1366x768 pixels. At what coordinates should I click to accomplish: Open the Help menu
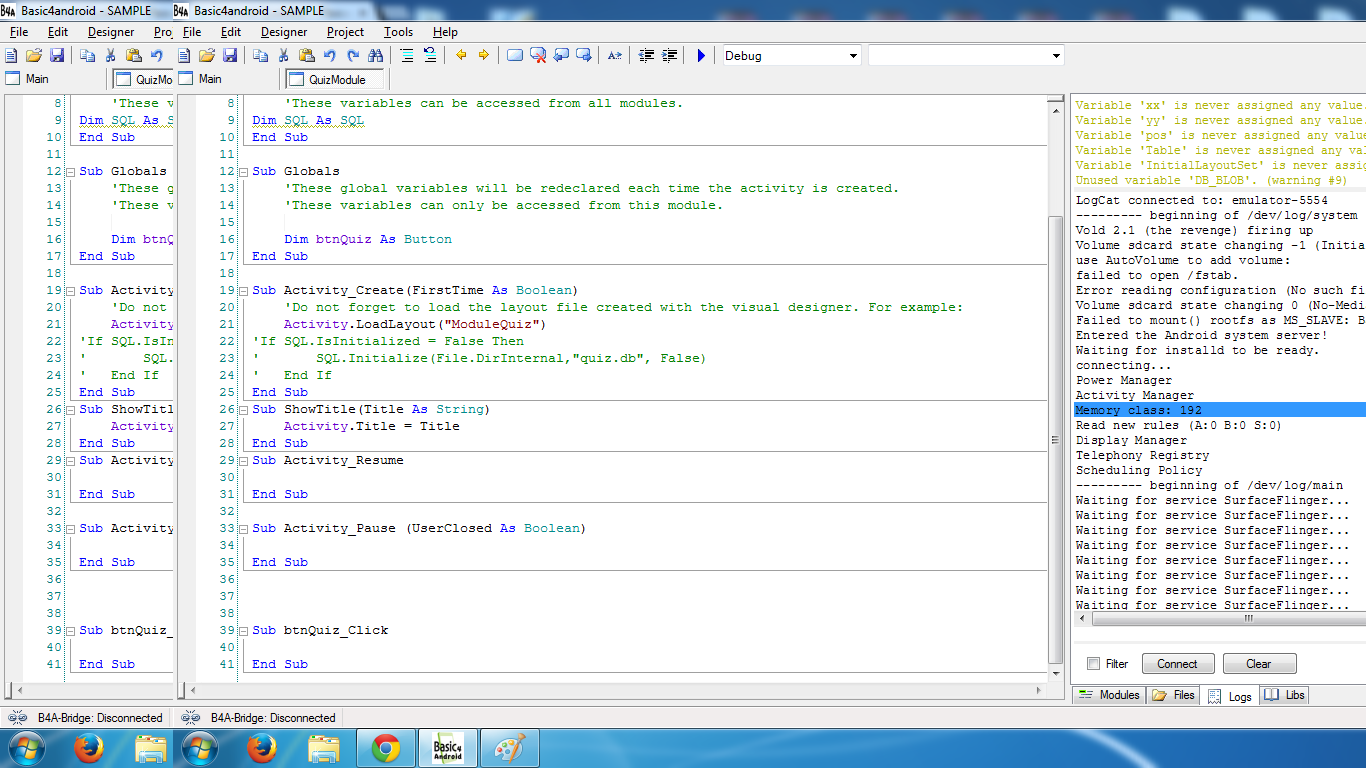pyautogui.click(x=446, y=32)
